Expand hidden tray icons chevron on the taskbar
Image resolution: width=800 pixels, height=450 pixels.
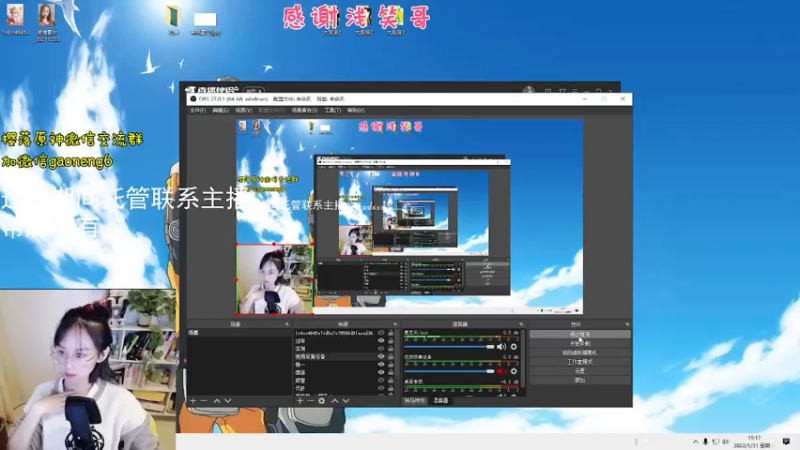click(x=695, y=442)
